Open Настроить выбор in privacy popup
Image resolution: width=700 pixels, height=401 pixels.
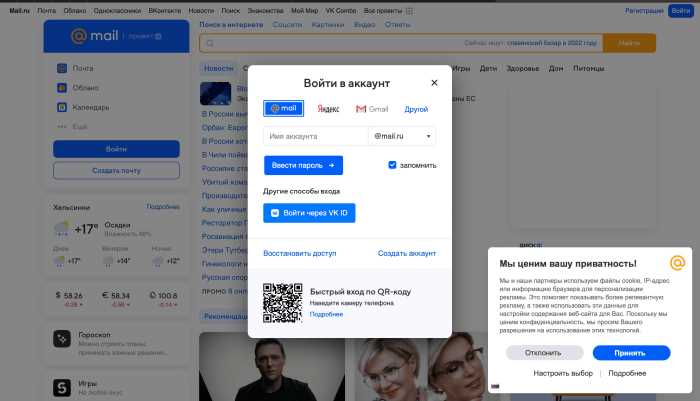[563, 373]
